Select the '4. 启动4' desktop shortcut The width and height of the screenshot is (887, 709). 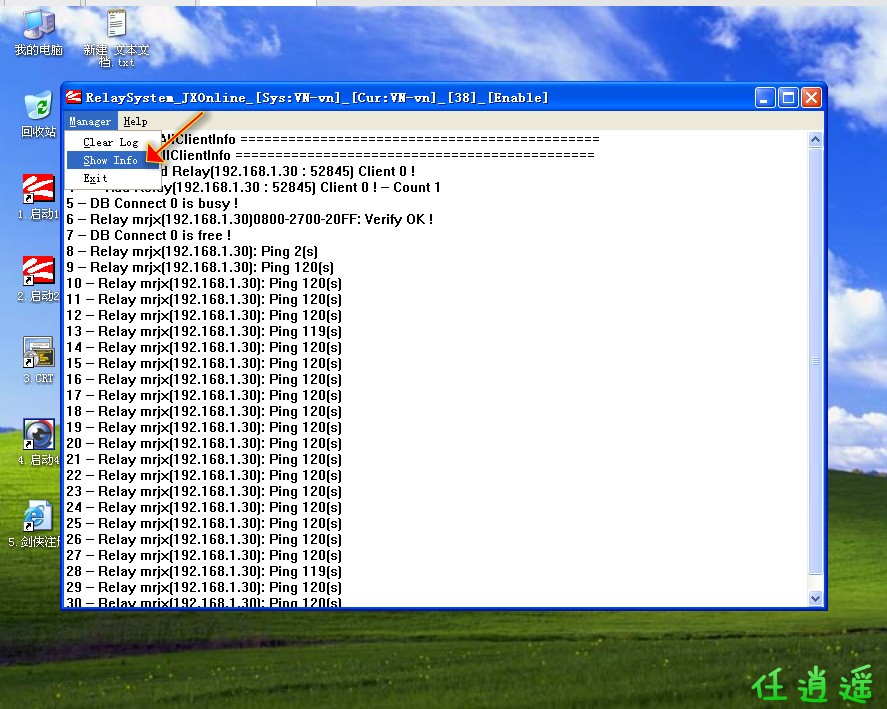click(x=38, y=442)
